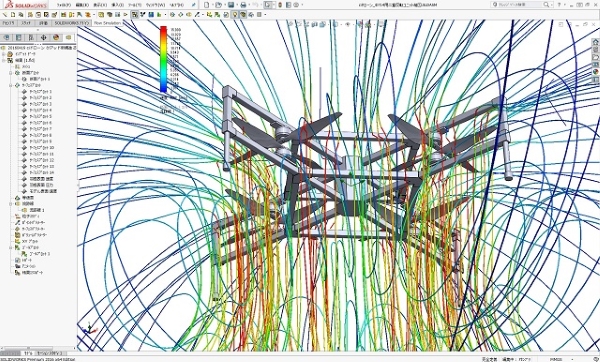Open the Appearances color ball in right task pane
Viewport: 600px width, 362px height.
coord(595,72)
